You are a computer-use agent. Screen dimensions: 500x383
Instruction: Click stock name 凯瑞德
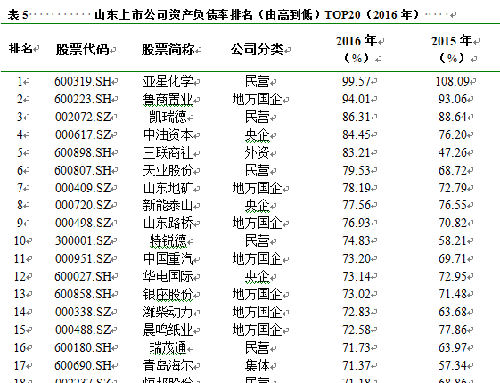click(168, 117)
